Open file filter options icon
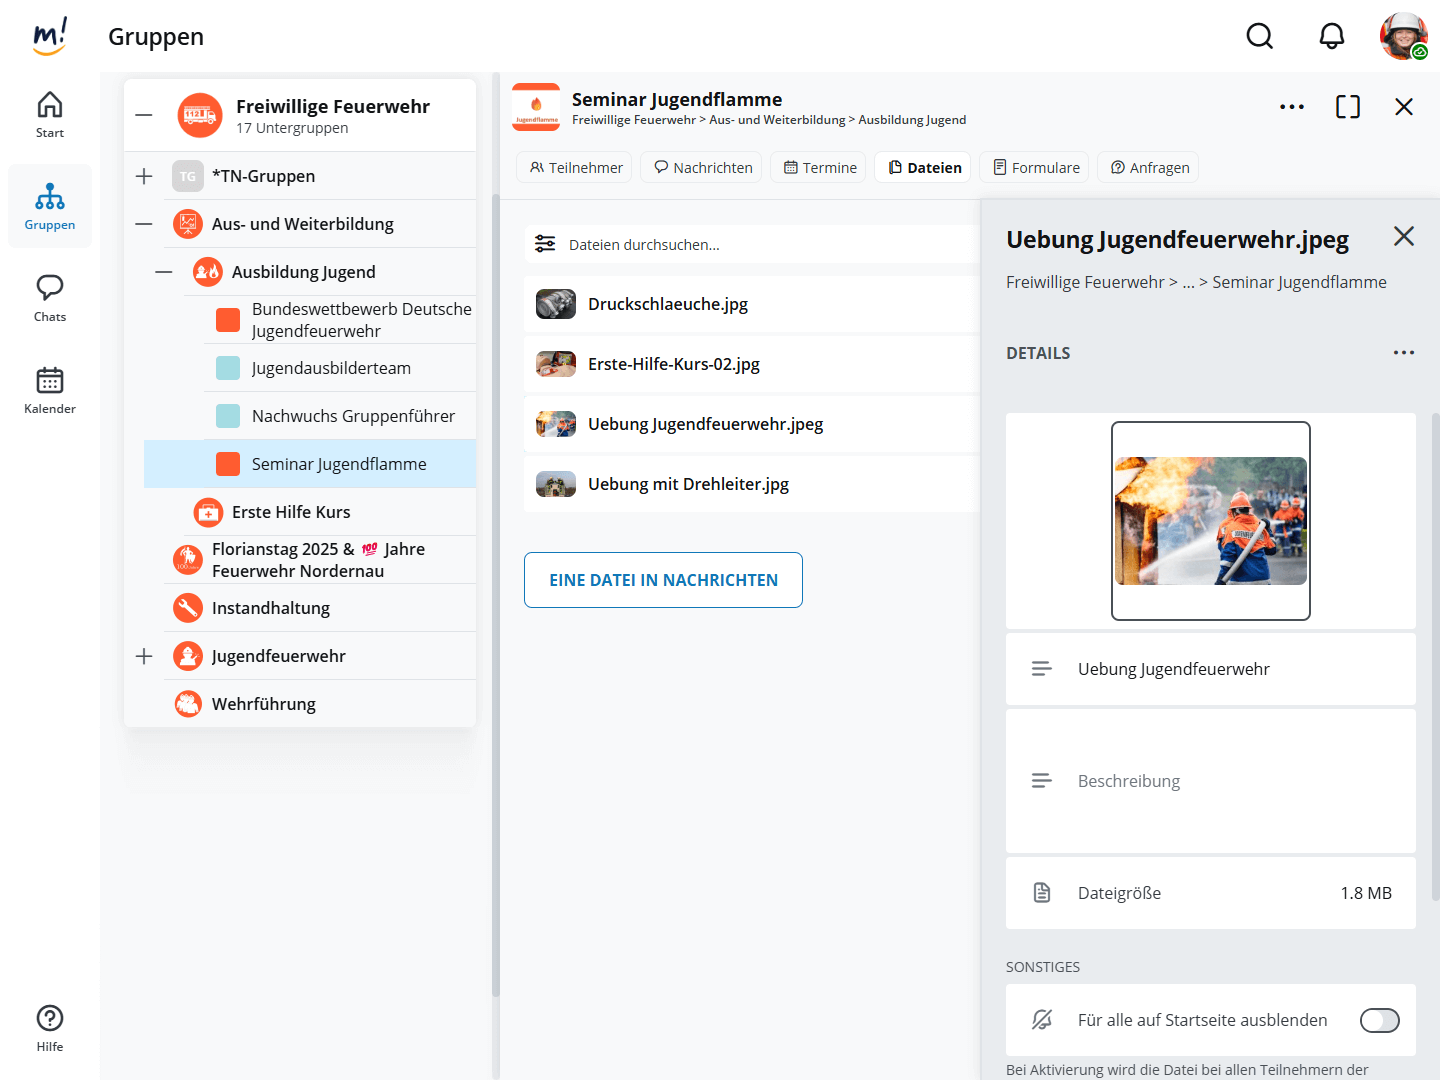 pyautogui.click(x=545, y=244)
